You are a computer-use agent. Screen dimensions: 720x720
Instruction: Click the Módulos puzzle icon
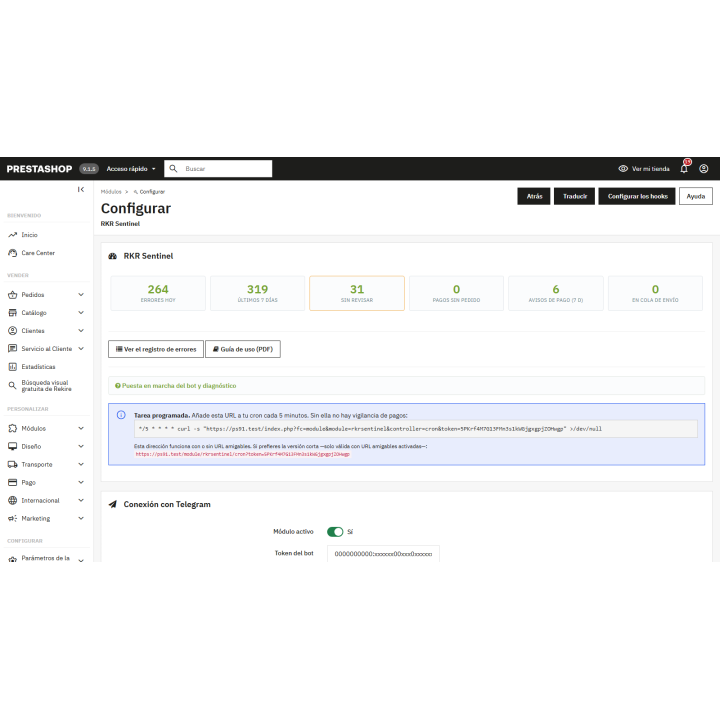12,428
